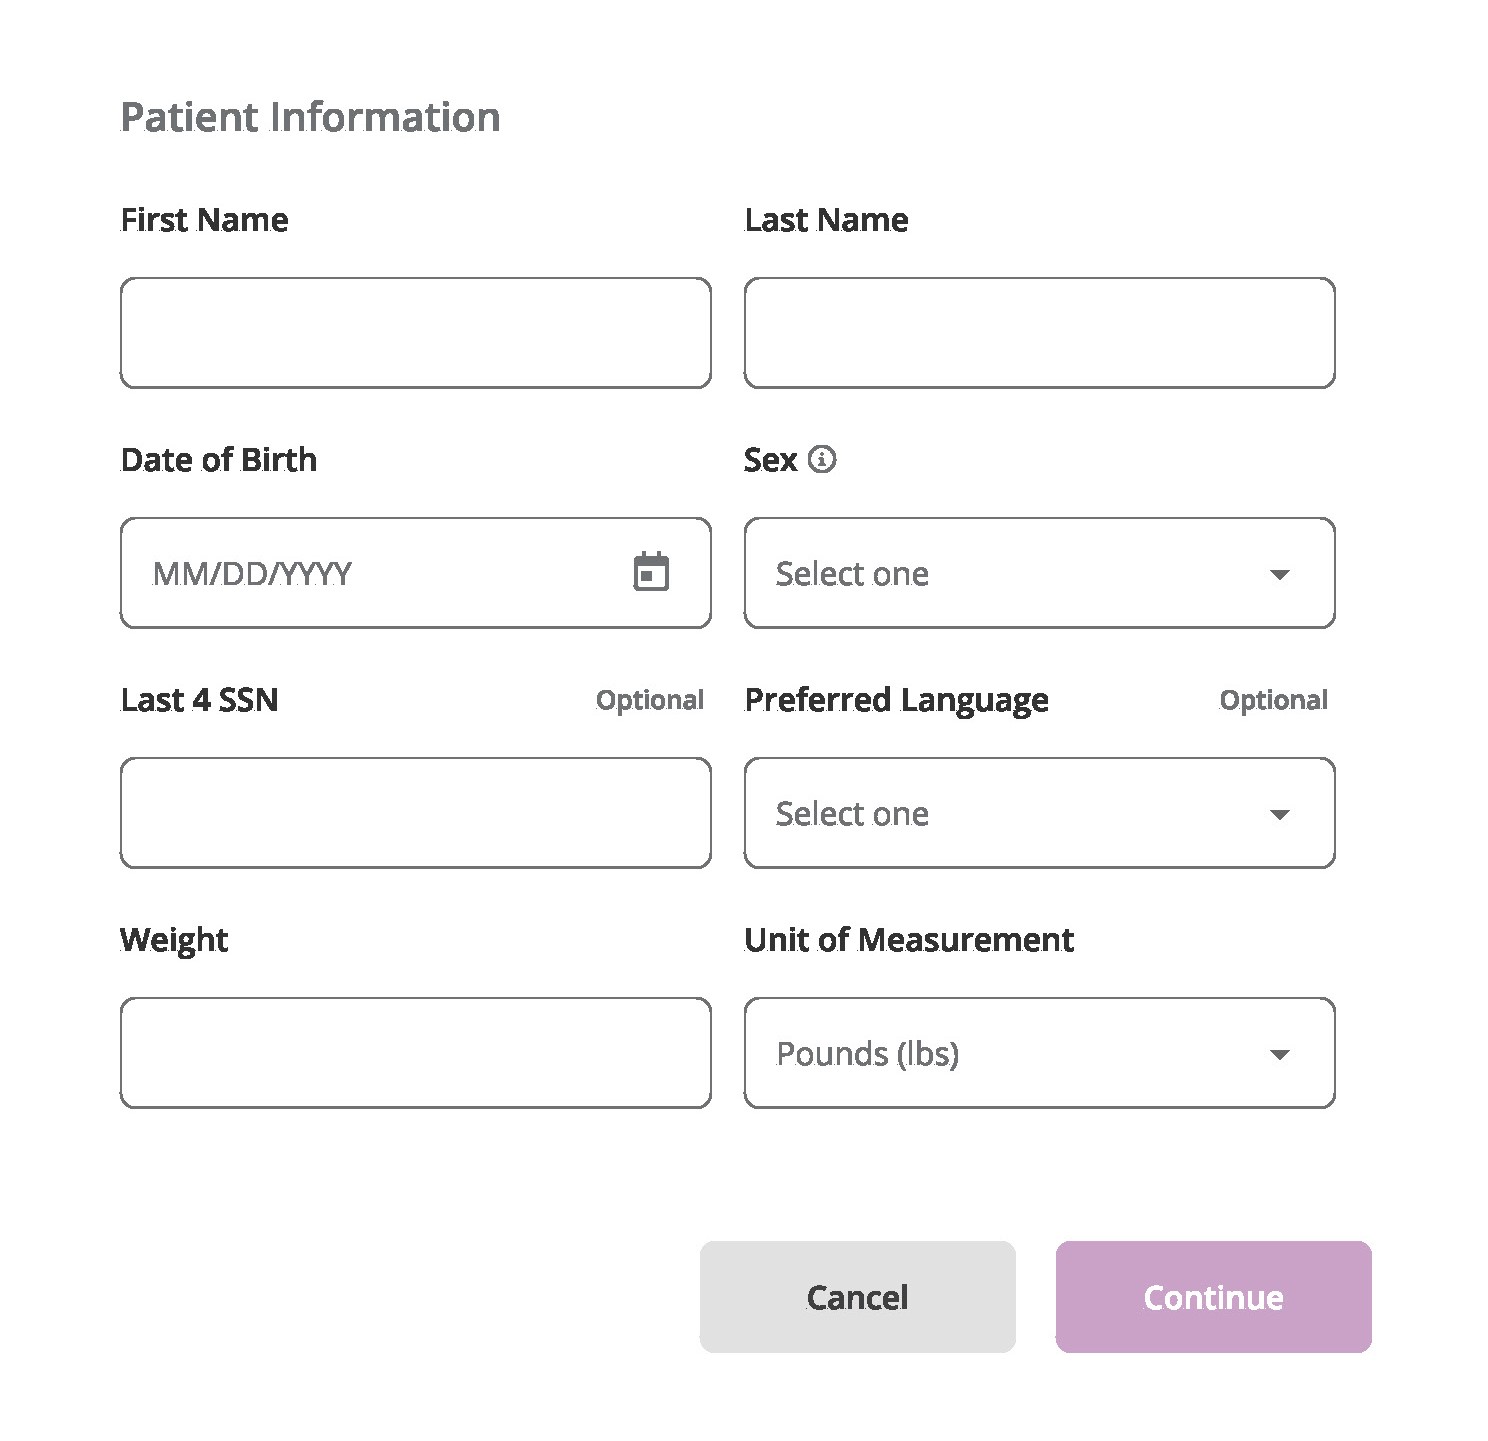Screen dimensions: 1488x1441
Task: Expand the Unit of Measurement chevron
Action: (1281, 1053)
